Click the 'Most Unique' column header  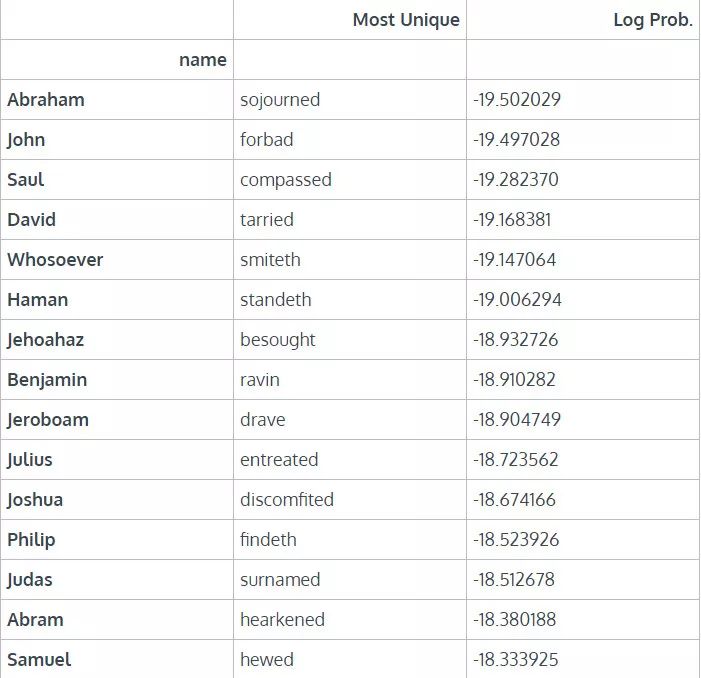point(406,20)
